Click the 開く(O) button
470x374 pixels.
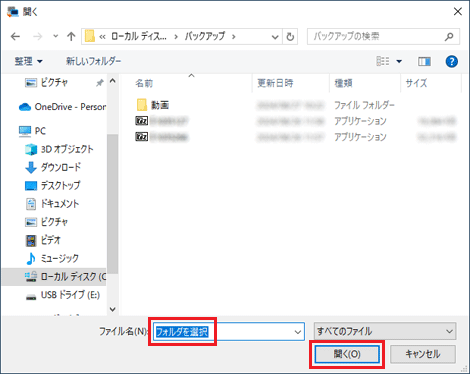coord(347,354)
